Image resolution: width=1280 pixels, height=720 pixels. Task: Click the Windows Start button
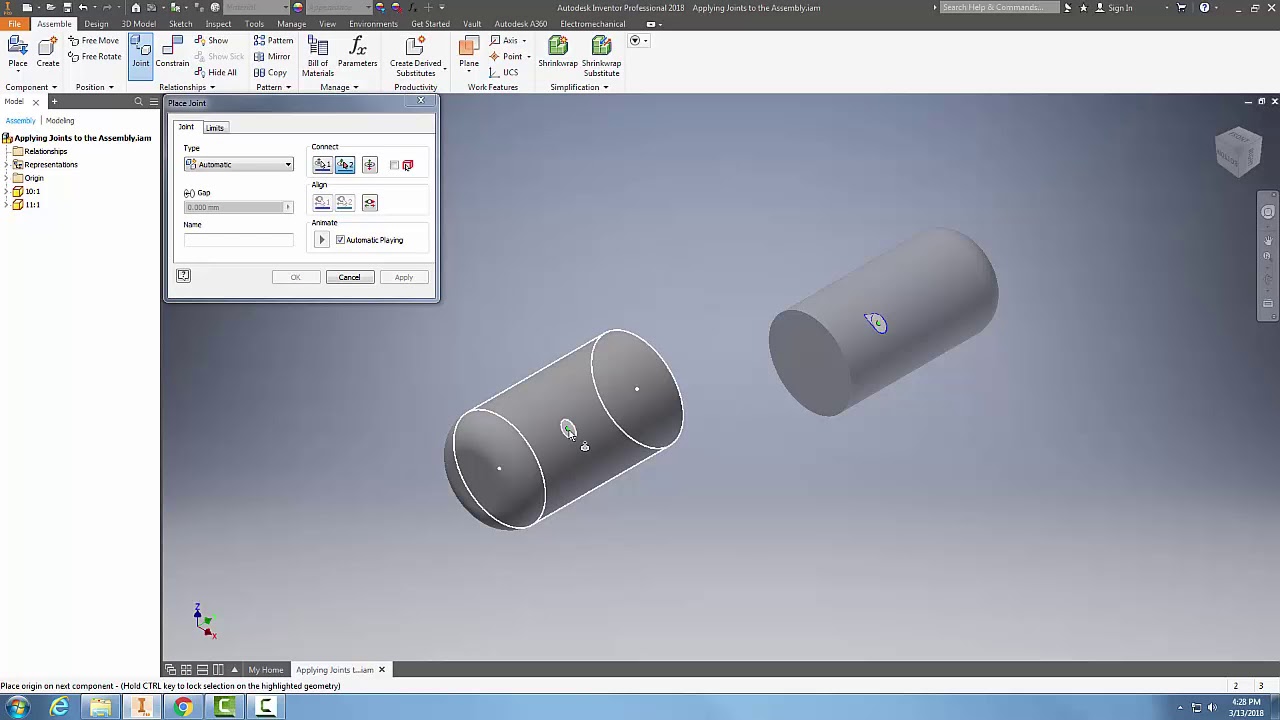[18, 708]
